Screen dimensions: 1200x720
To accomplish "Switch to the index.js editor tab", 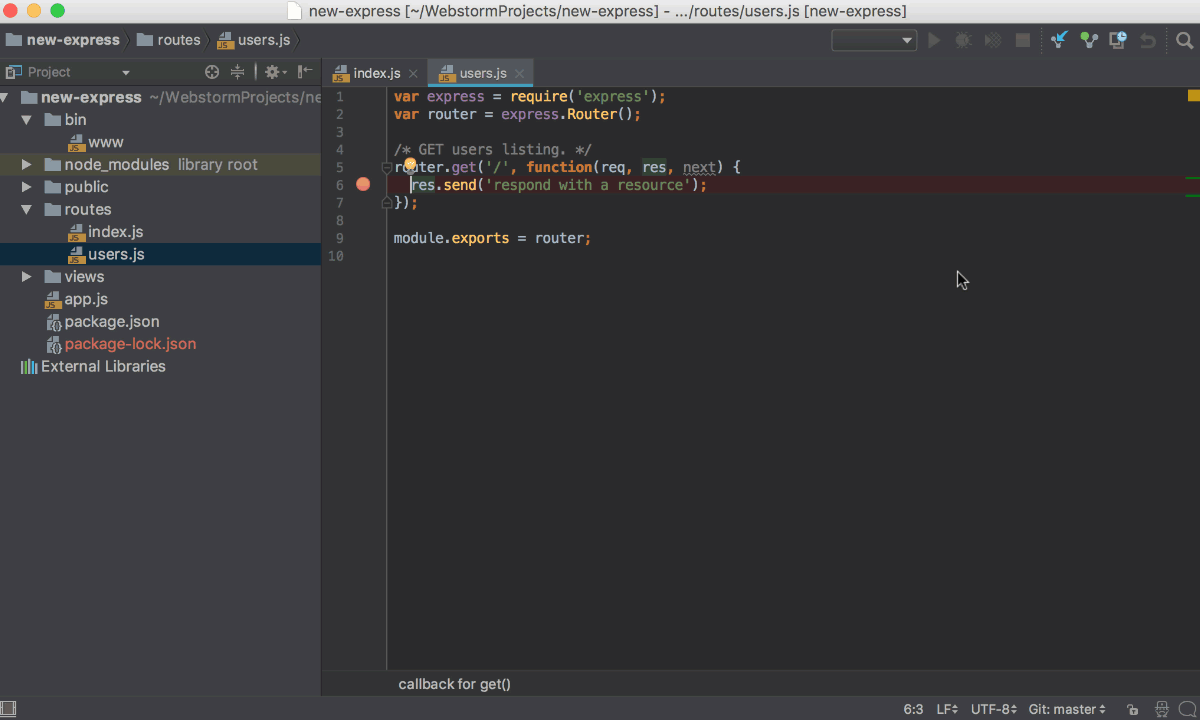I will (x=376, y=73).
